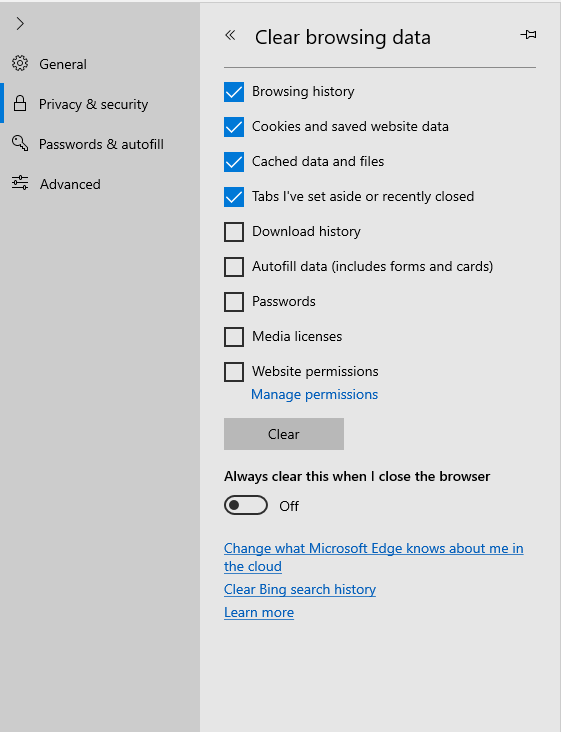Open the Manage permissions link
The image size is (561, 732).
click(315, 394)
